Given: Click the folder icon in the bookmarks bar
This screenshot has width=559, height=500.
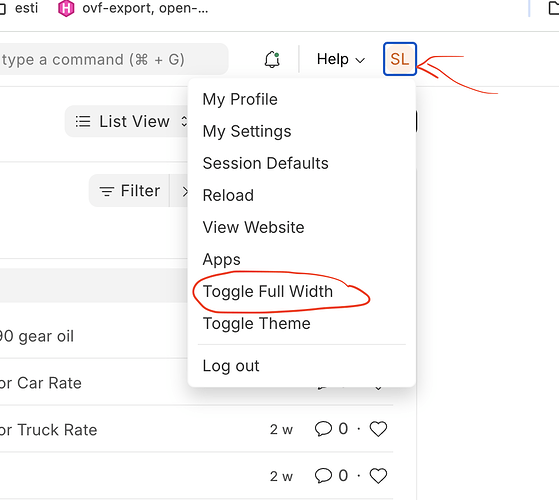Looking at the screenshot, I should pos(553,8).
